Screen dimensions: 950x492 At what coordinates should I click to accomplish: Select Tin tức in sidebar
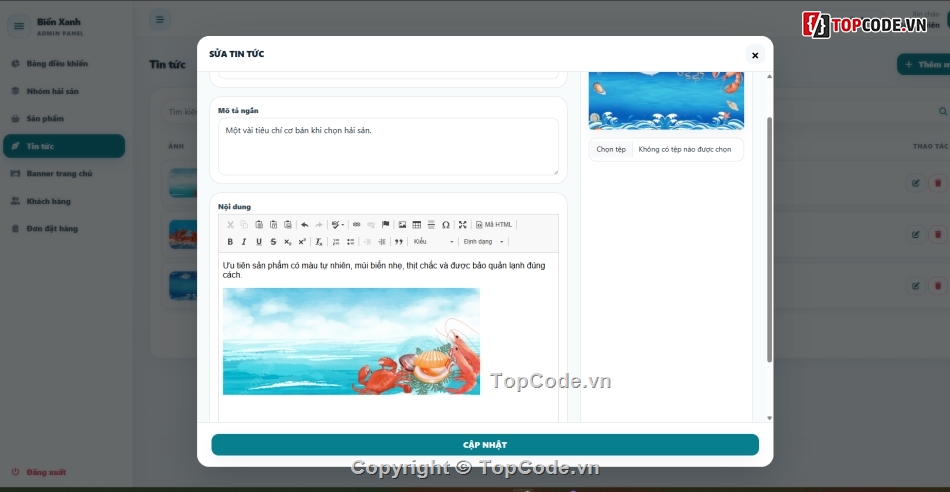pos(64,146)
